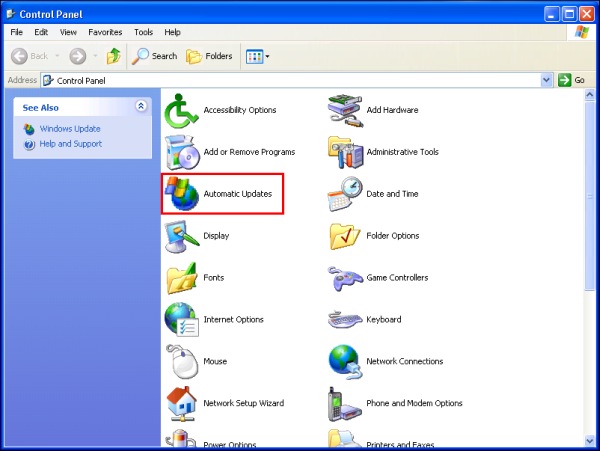Expand the Views dropdown arrow
This screenshot has width=600, height=451.
point(267,57)
